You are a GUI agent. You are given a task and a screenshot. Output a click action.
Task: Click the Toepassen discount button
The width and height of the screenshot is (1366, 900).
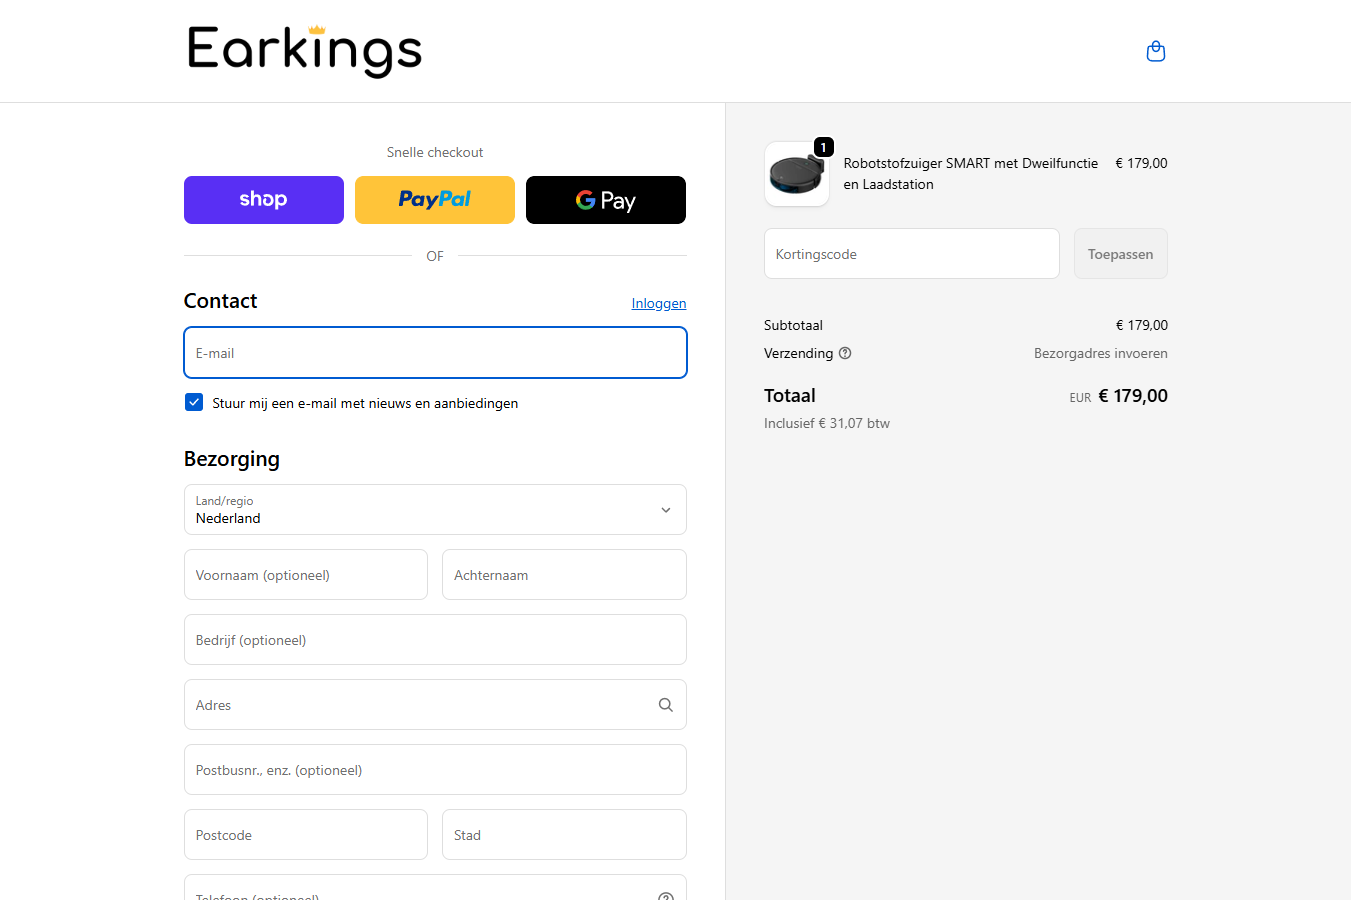pos(1120,254)
